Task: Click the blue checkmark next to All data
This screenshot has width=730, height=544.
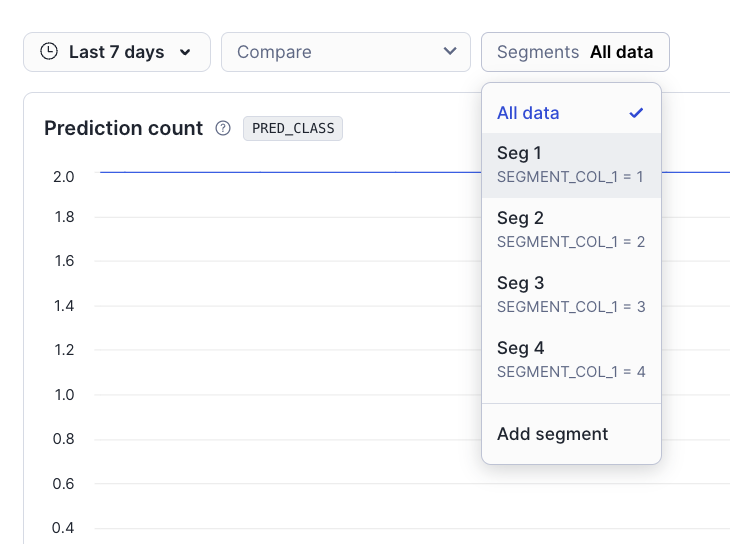Action: click(636, 113)
